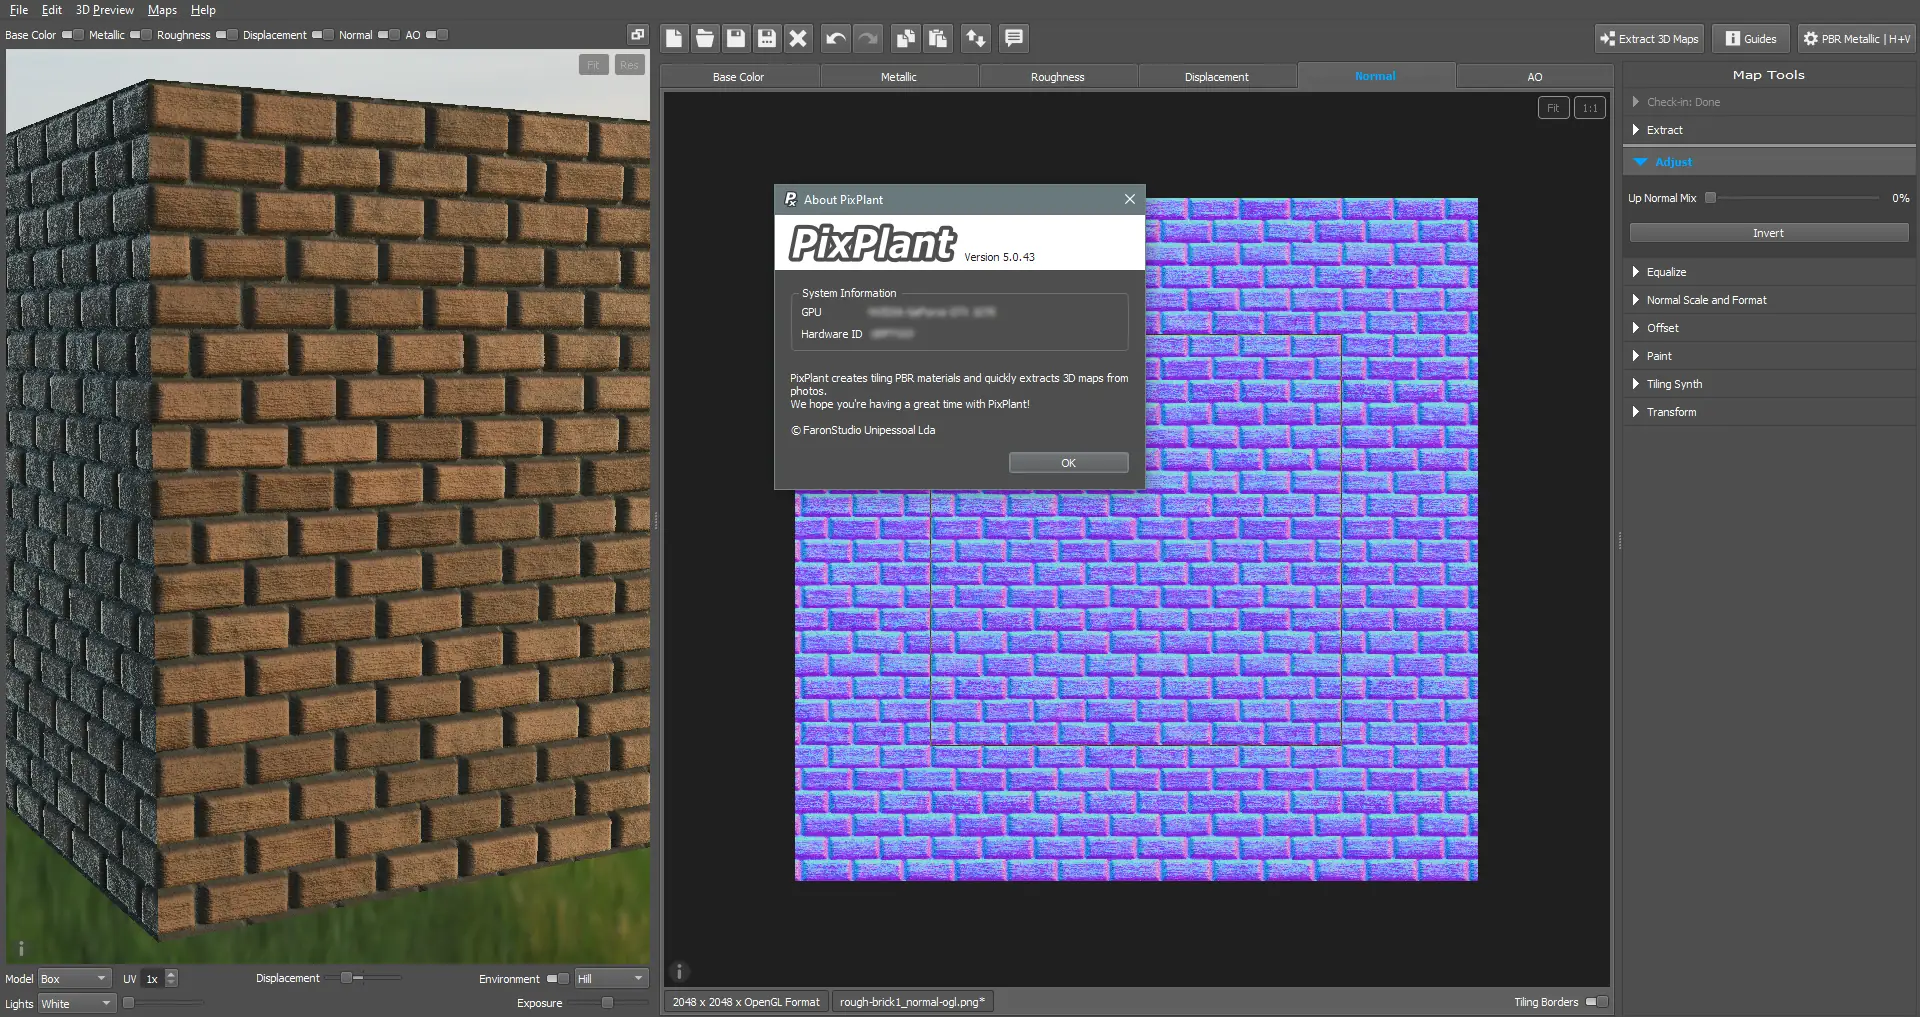Screen dimensions: 1920x1017
Task: Paste with the clipboard icon
Action: [937, 38]
